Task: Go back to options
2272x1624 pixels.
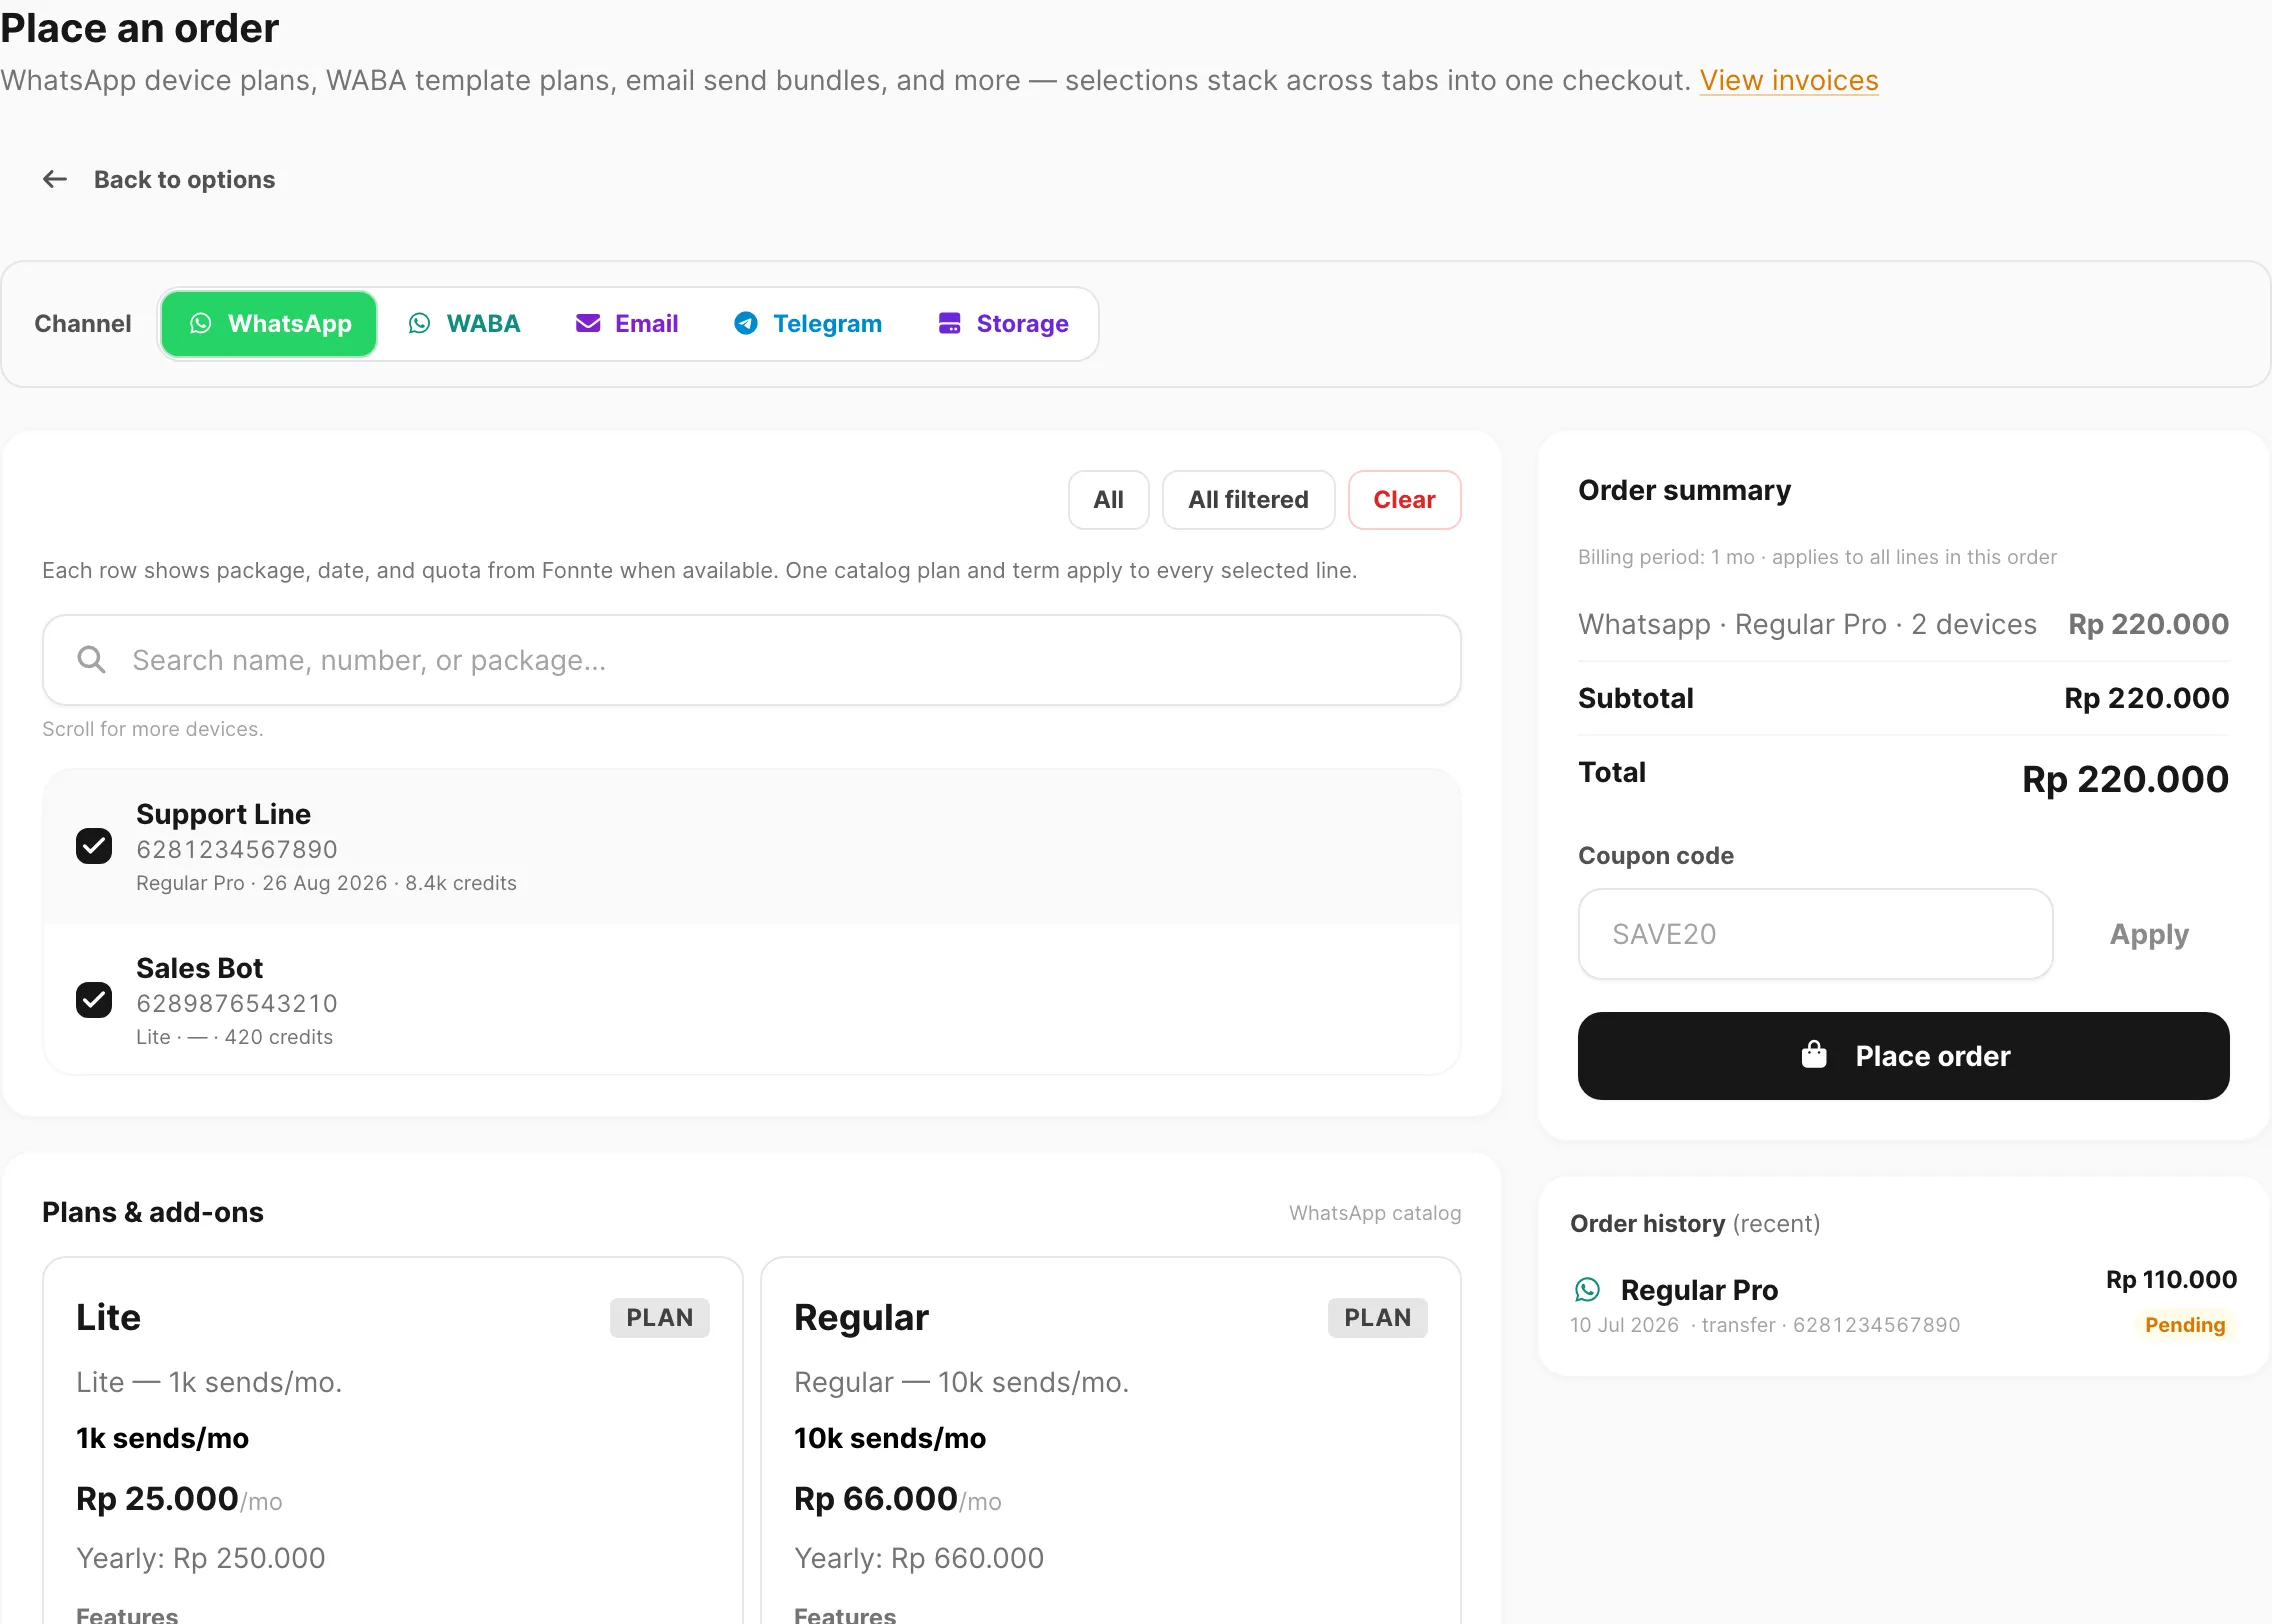Action: coord(159,179)
